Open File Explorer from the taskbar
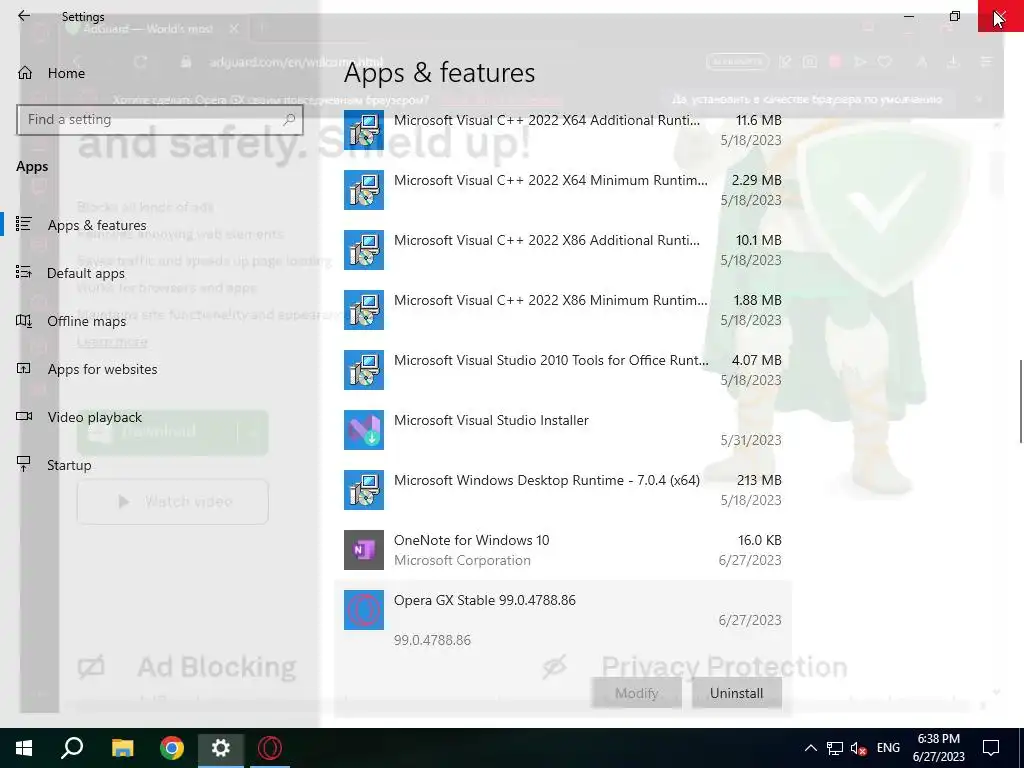Viewport: 1024px width, 768px height. 122,748
